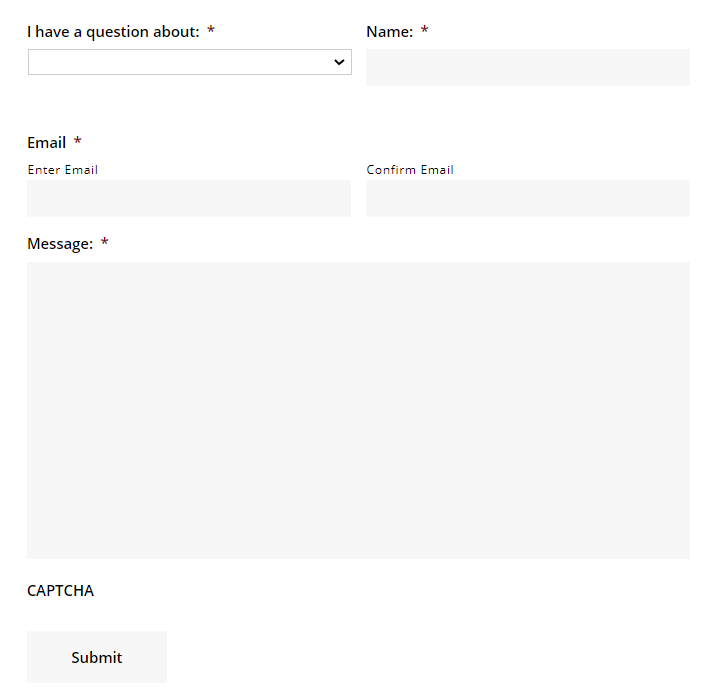The width and height of the screenshot is (714, 696).
Task: Click the "Message:" field label
Action: pos(60,244)
